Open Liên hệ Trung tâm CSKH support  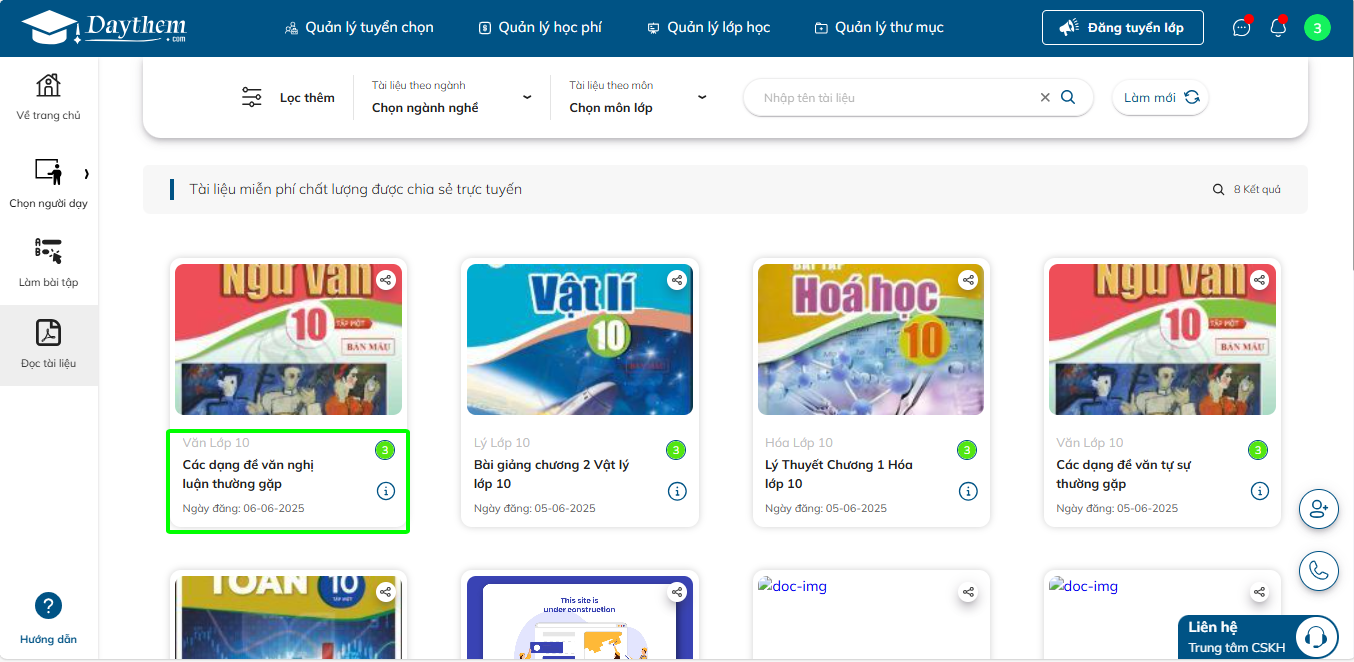coord(1258,637)
